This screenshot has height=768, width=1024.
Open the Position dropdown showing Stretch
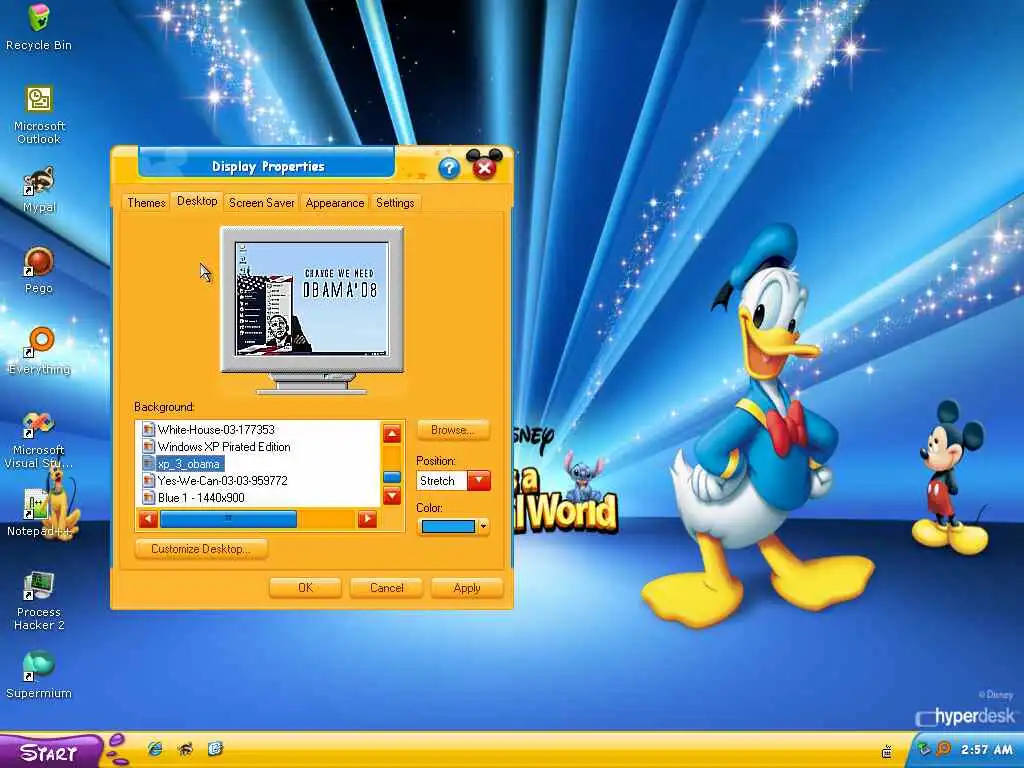click(x=453, y=481)
